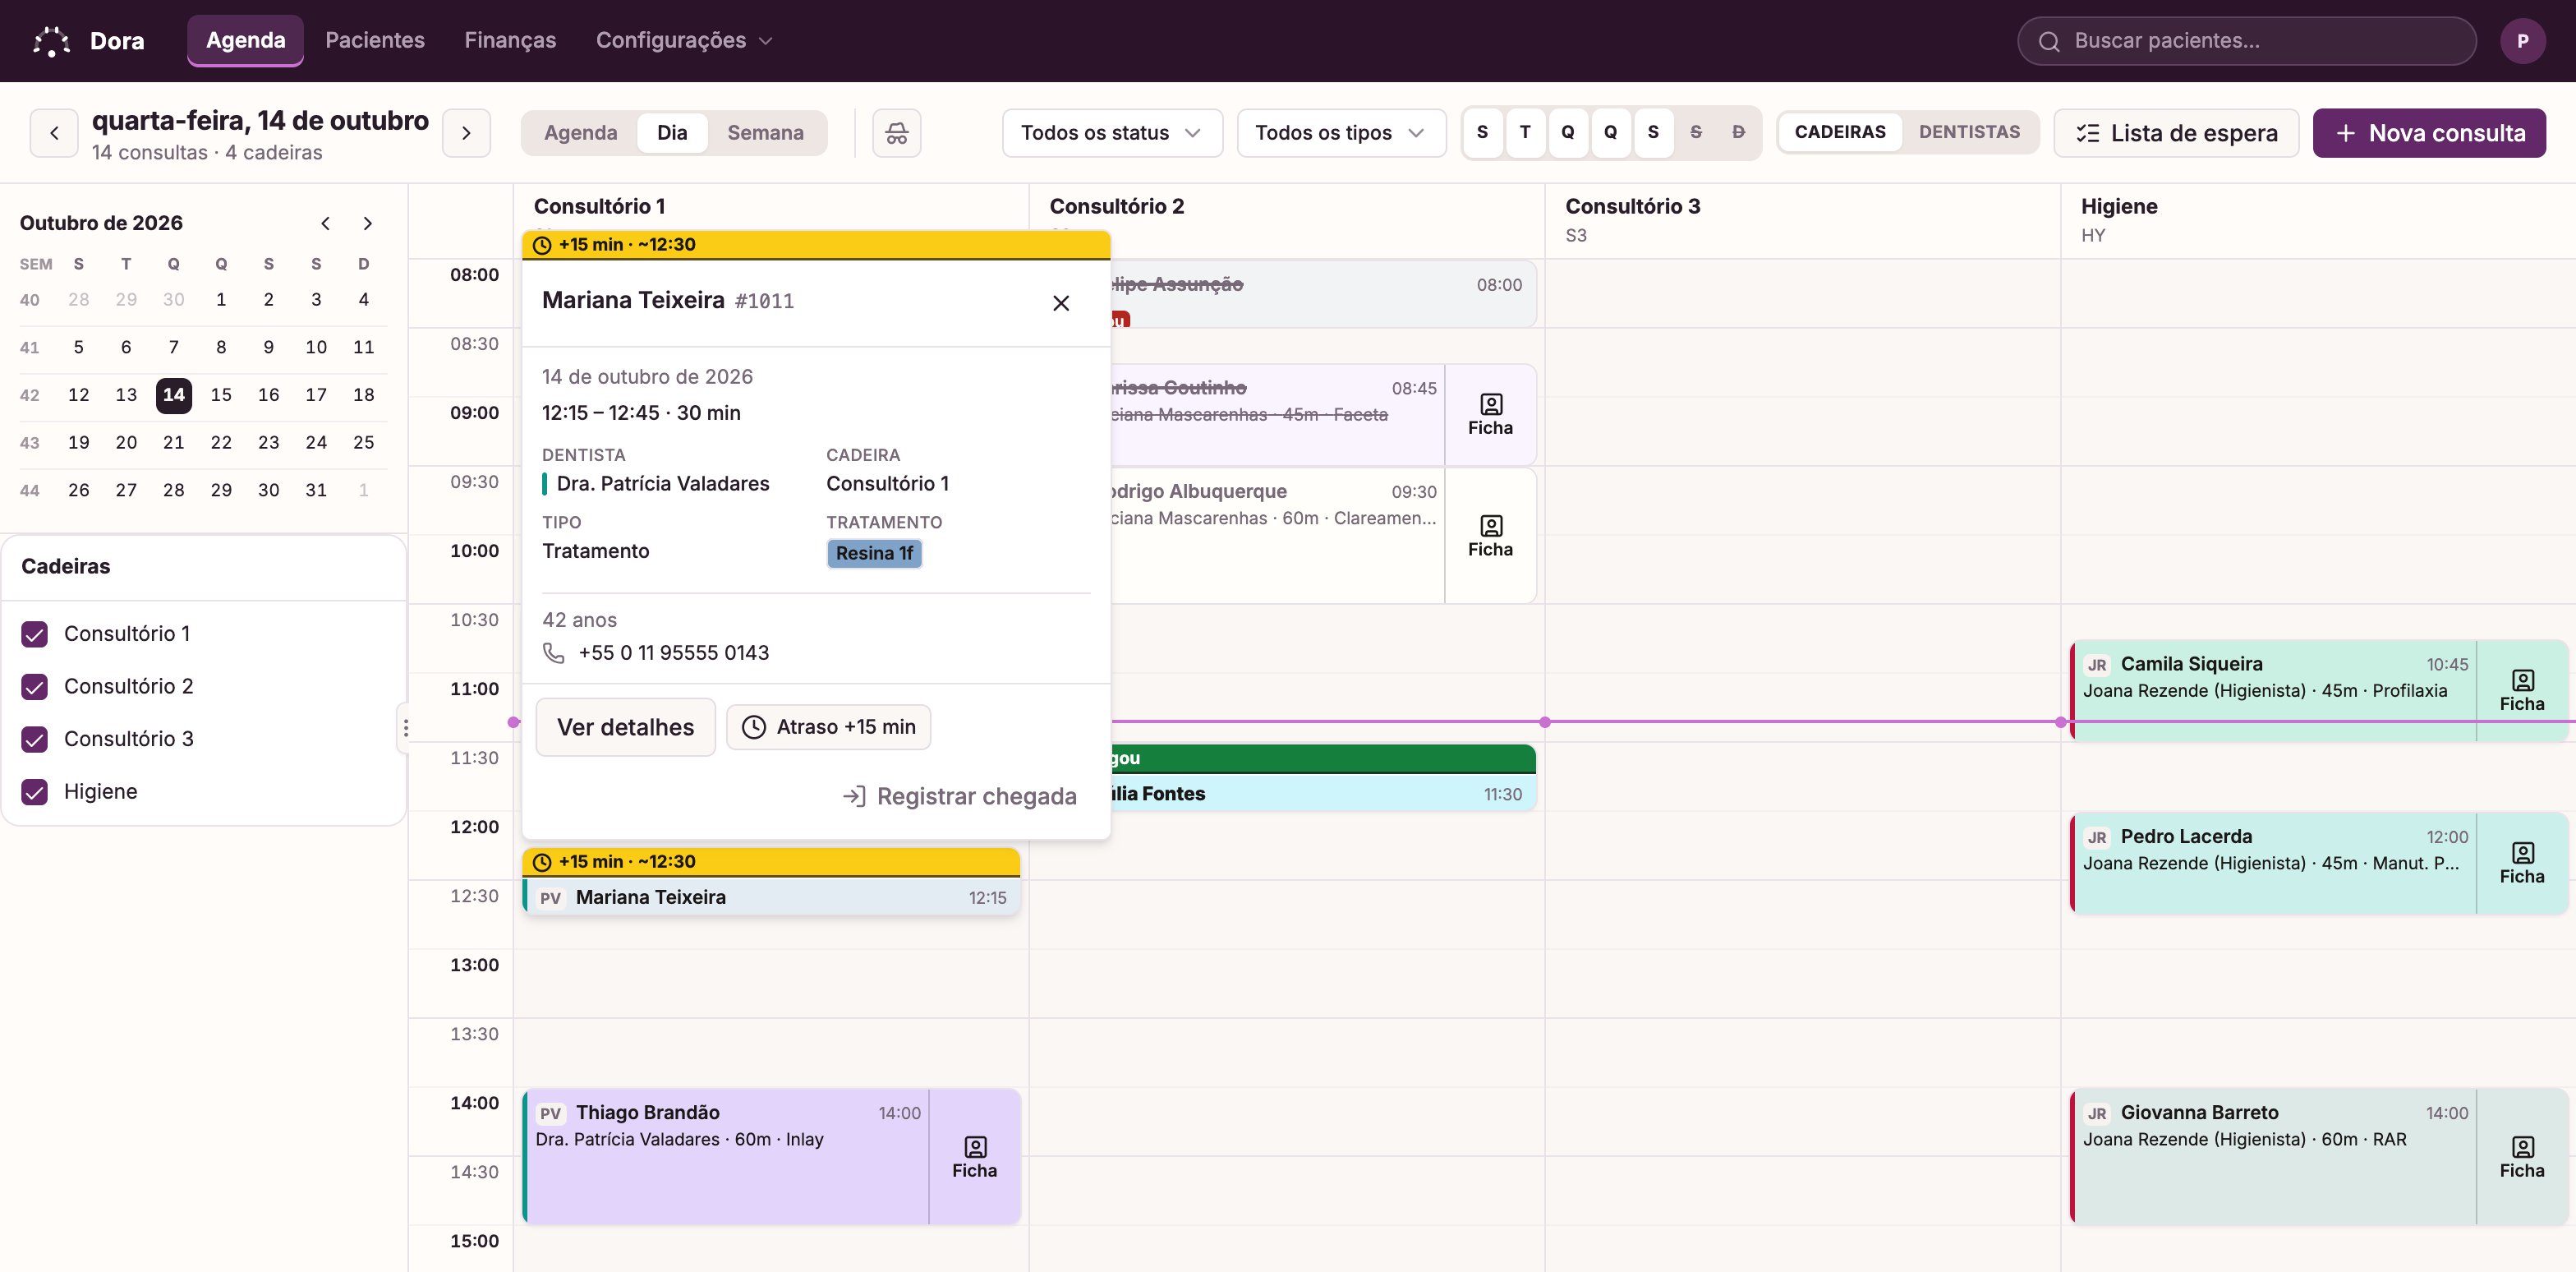
Task: Go to previous day arrow
Action: pyautogui.click(x=55, y=133)
